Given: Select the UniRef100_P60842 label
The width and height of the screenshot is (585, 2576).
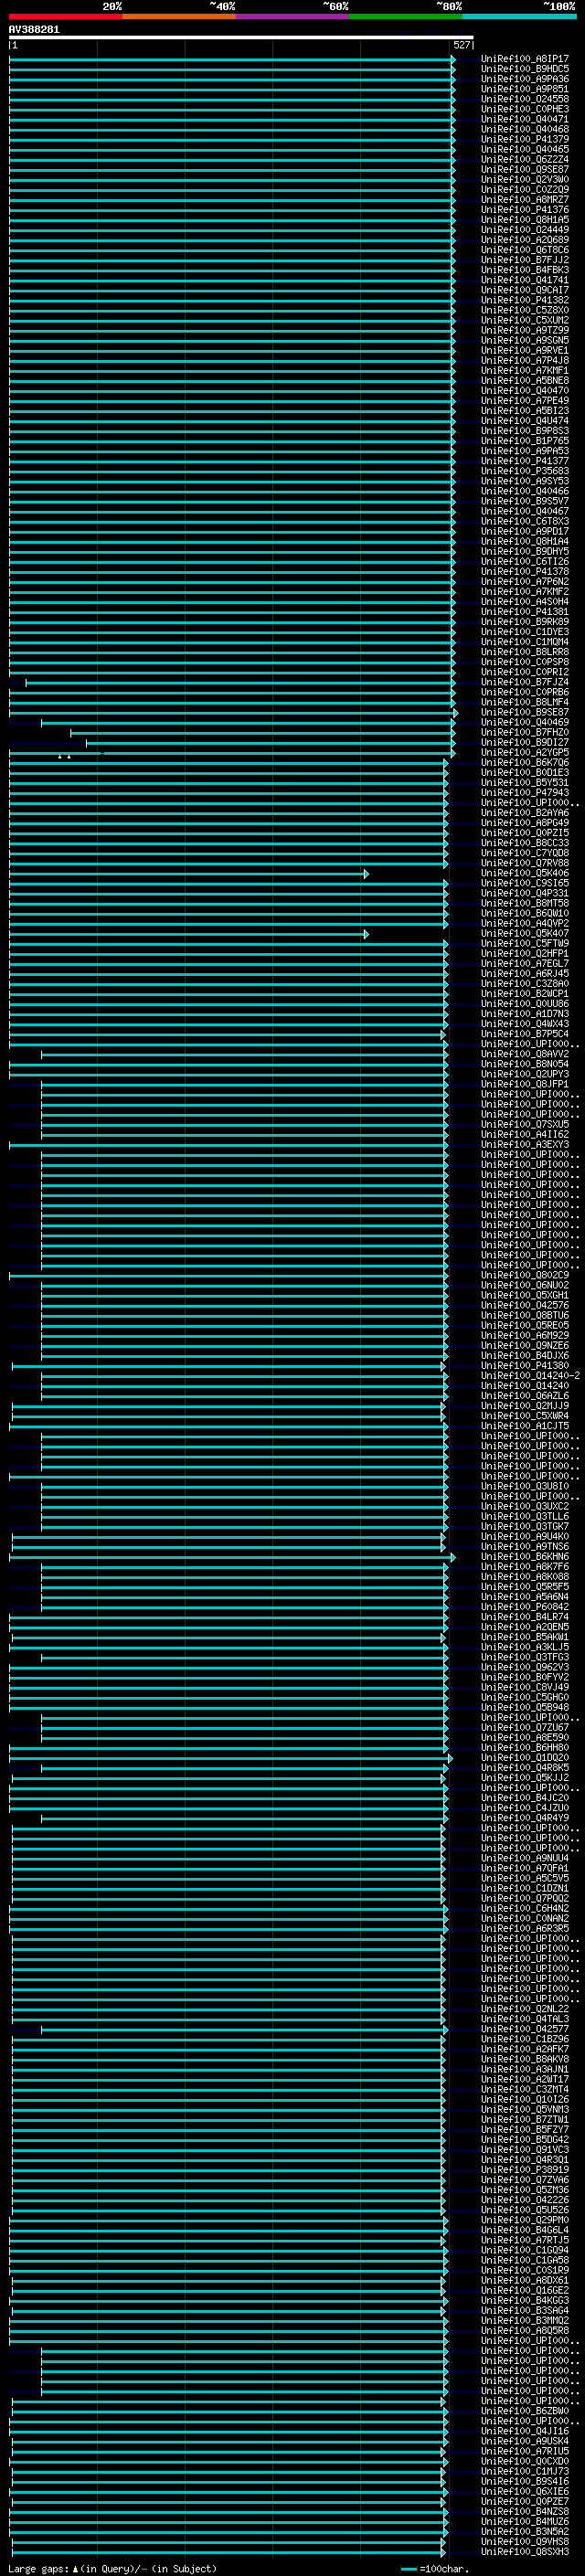Looking at the screenshot, I should (x=525, y=1607).
